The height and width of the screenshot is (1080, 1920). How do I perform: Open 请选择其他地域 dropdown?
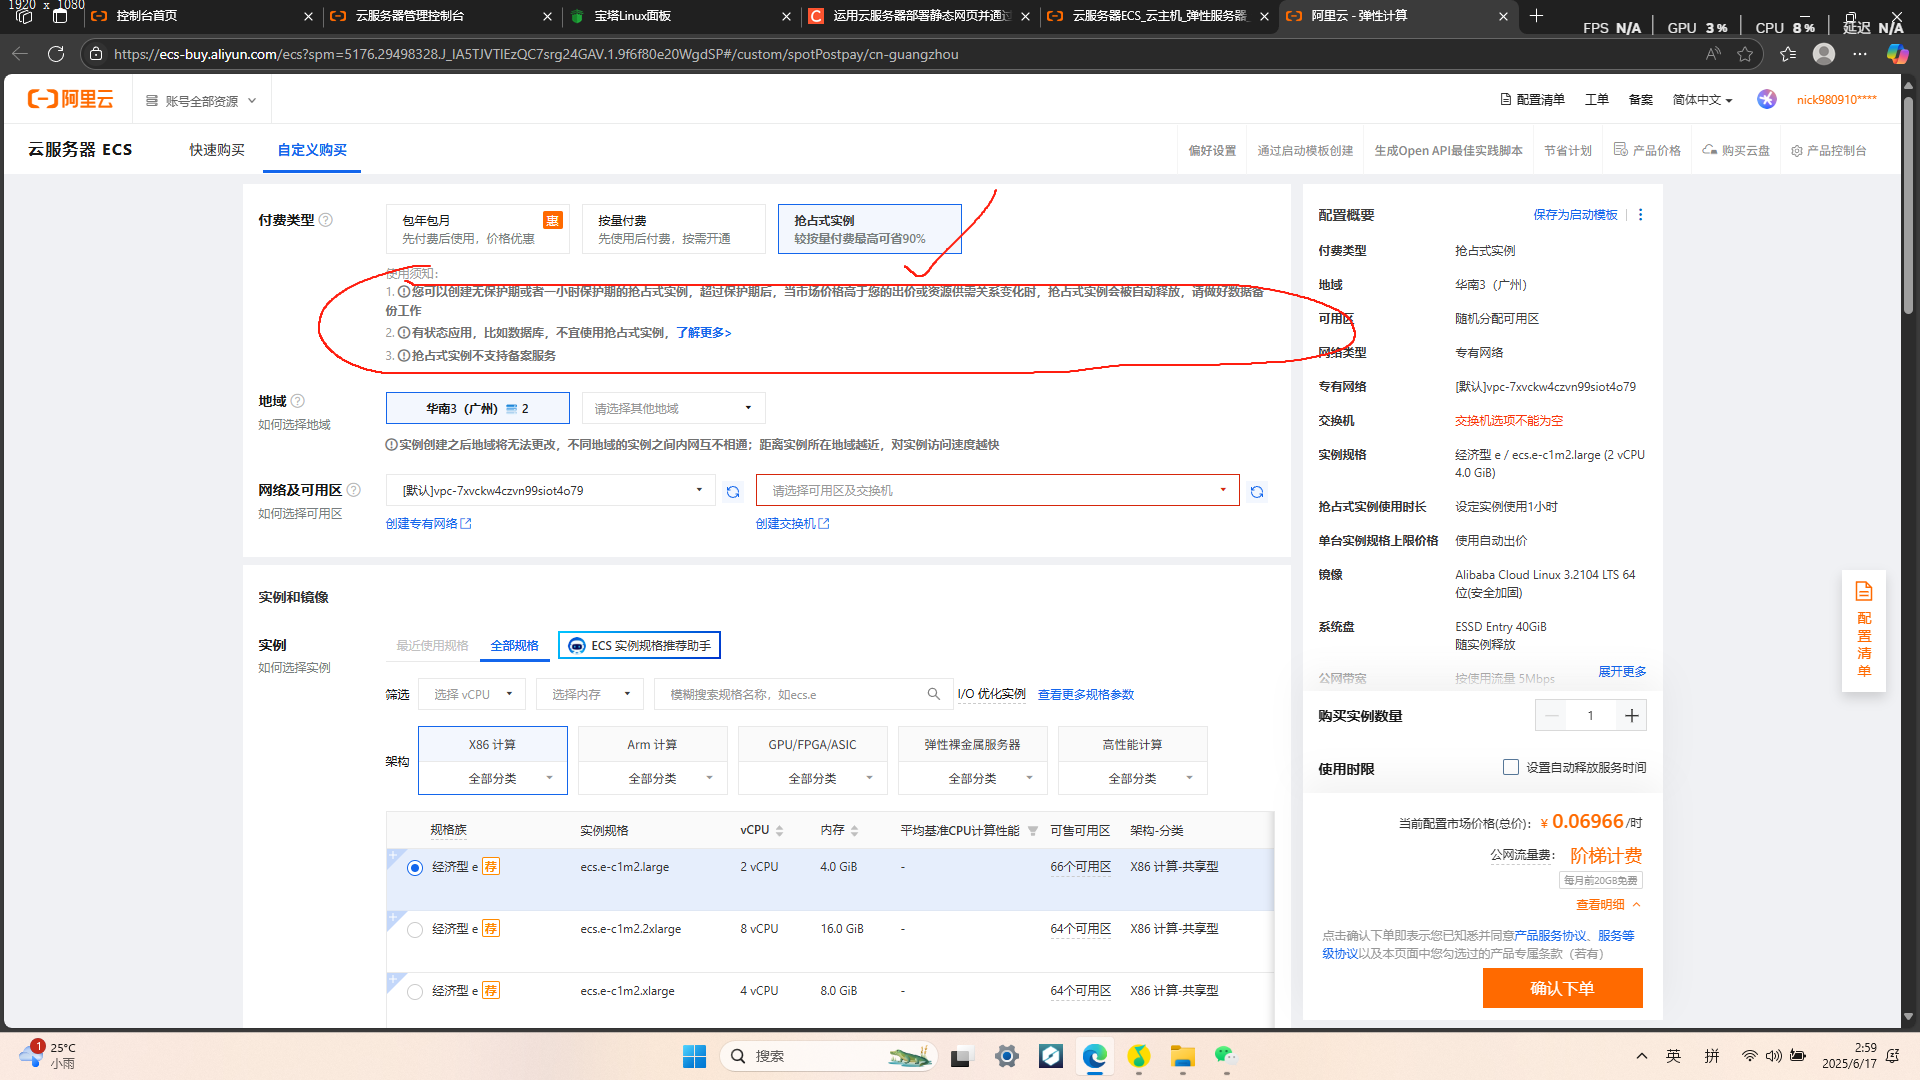(674, 408)
